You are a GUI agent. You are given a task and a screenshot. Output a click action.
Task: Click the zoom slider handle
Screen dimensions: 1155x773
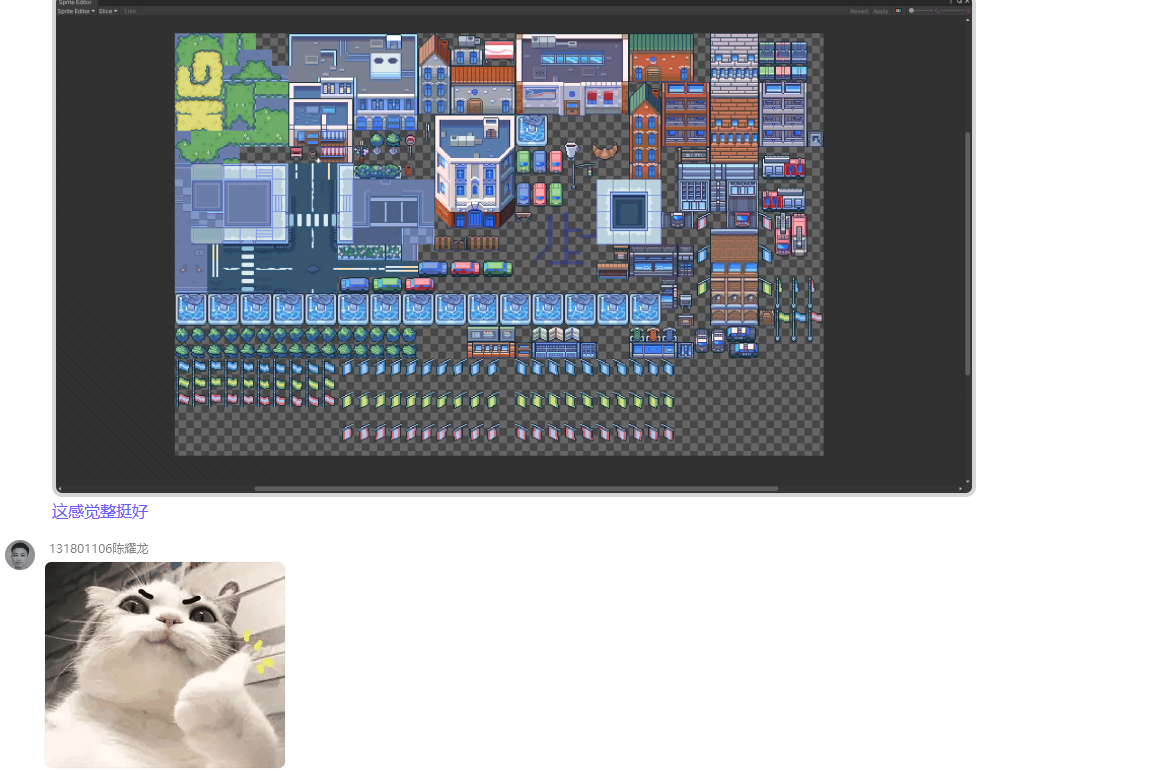[x=911, y=11]
